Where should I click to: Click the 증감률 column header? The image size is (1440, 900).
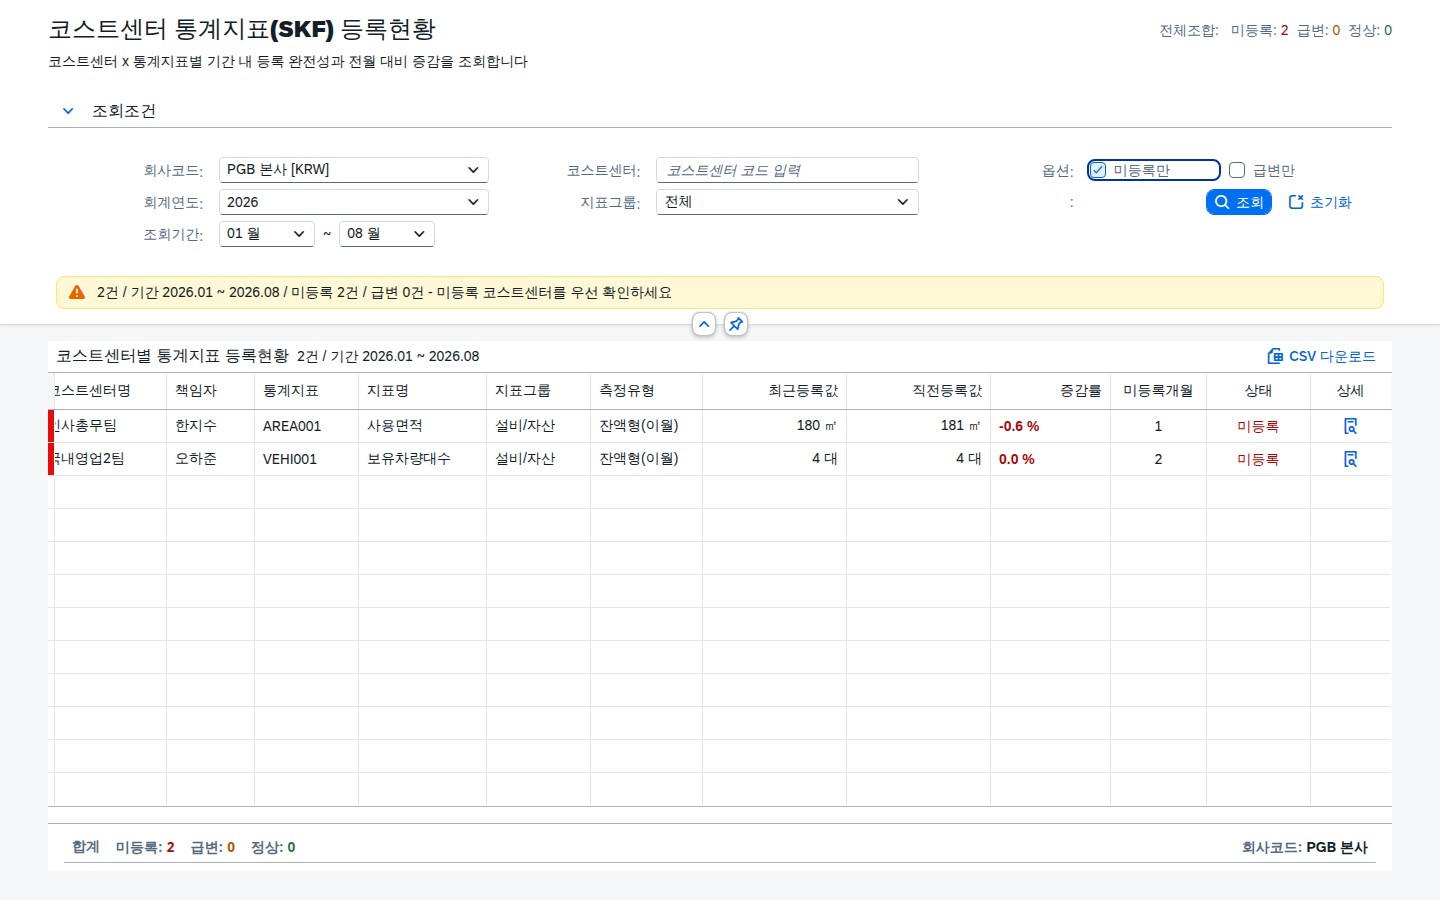[x=1050, y=391]
